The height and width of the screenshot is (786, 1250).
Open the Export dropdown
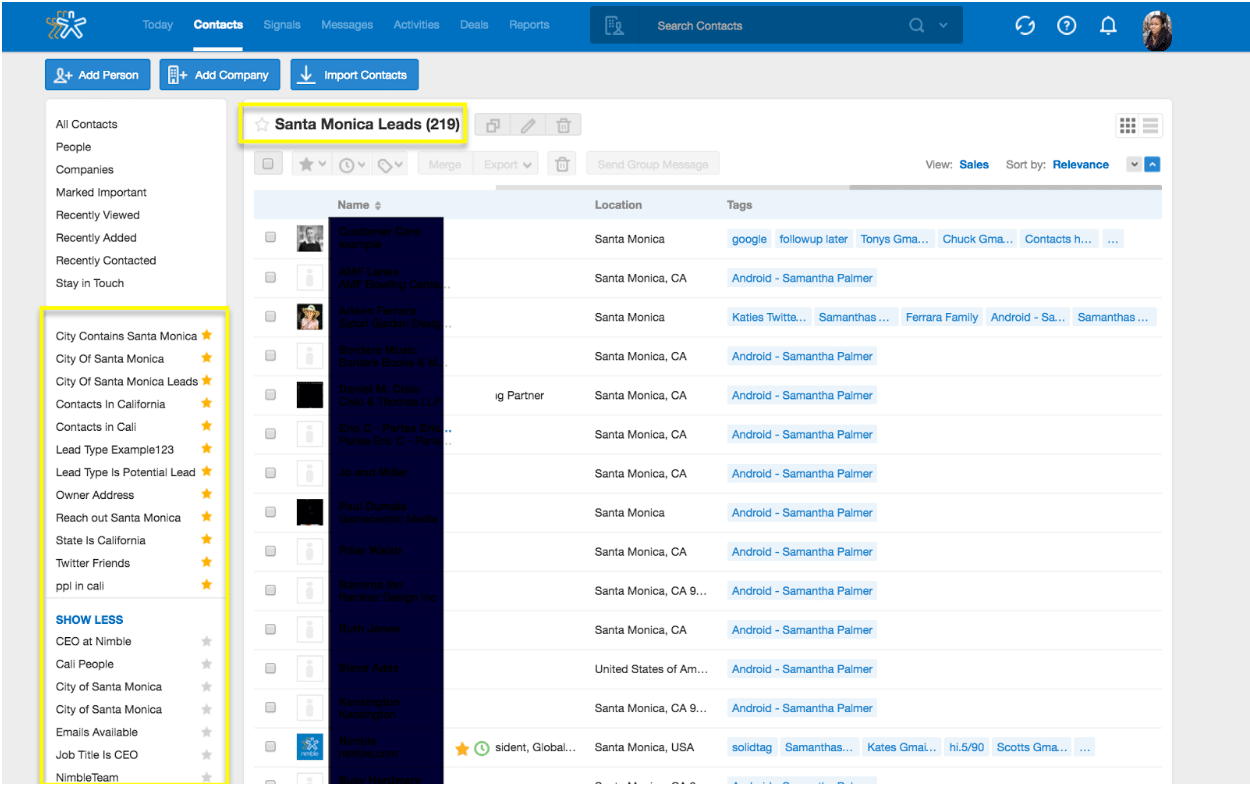click(x=508, y=164)
